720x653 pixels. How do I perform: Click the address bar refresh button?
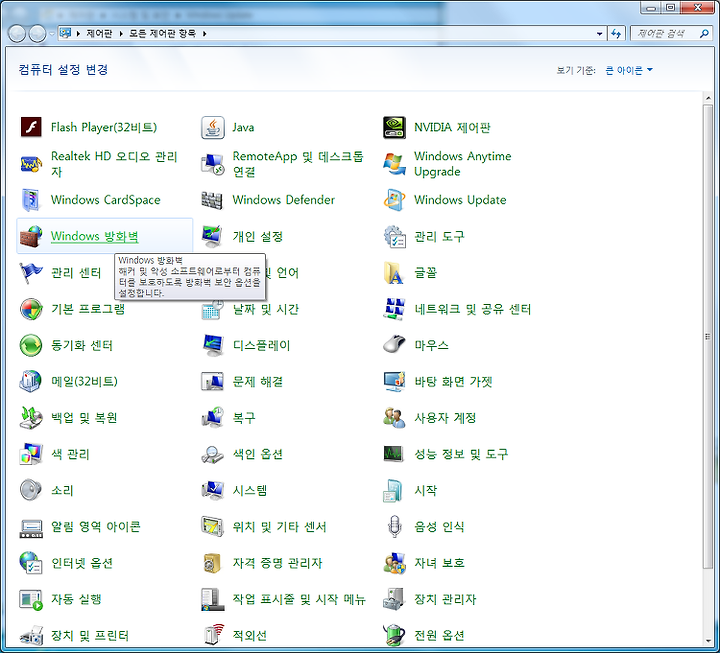[x=616, y=34]
